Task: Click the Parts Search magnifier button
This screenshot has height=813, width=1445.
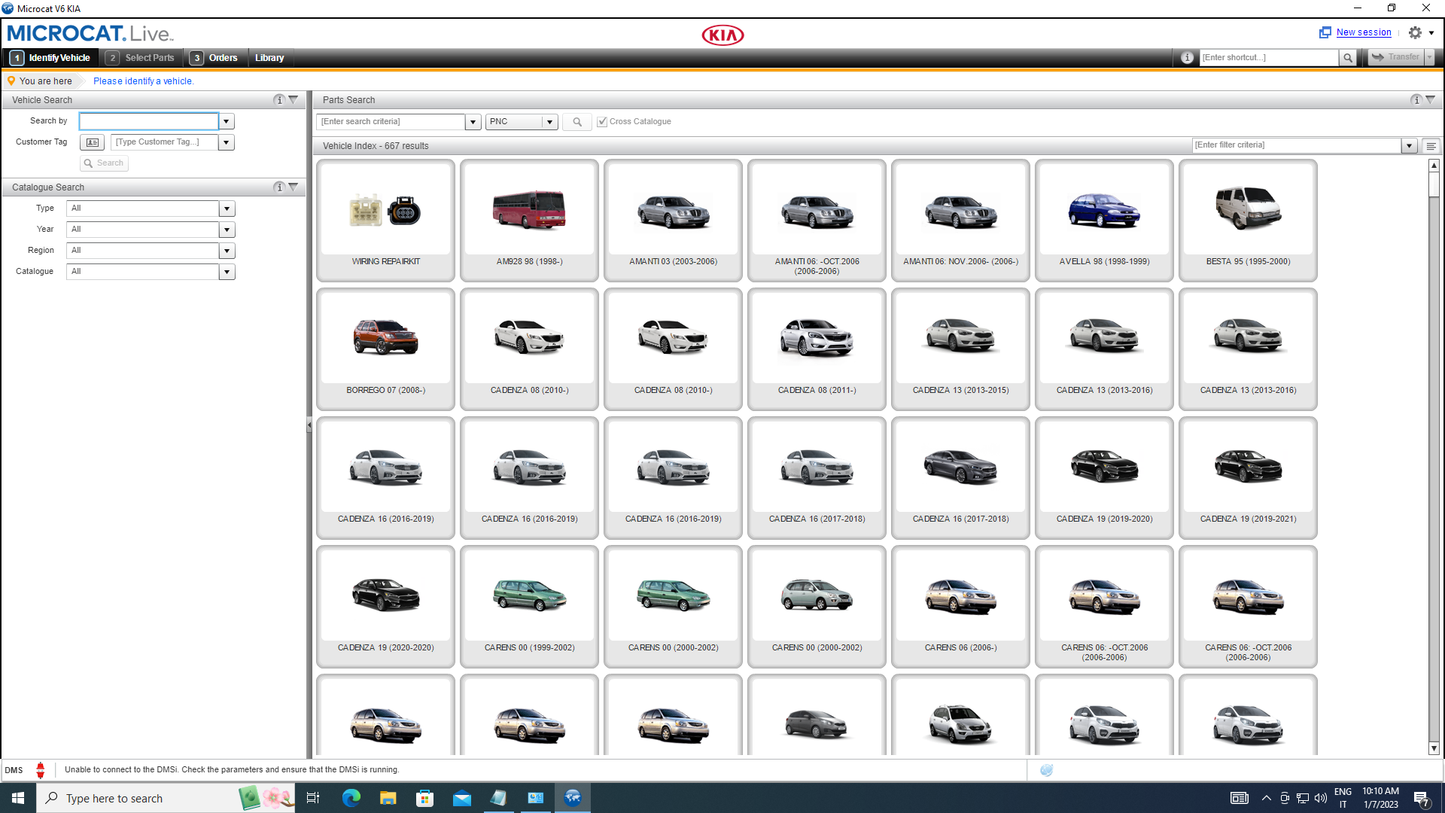Action: [x=577, y=122]
